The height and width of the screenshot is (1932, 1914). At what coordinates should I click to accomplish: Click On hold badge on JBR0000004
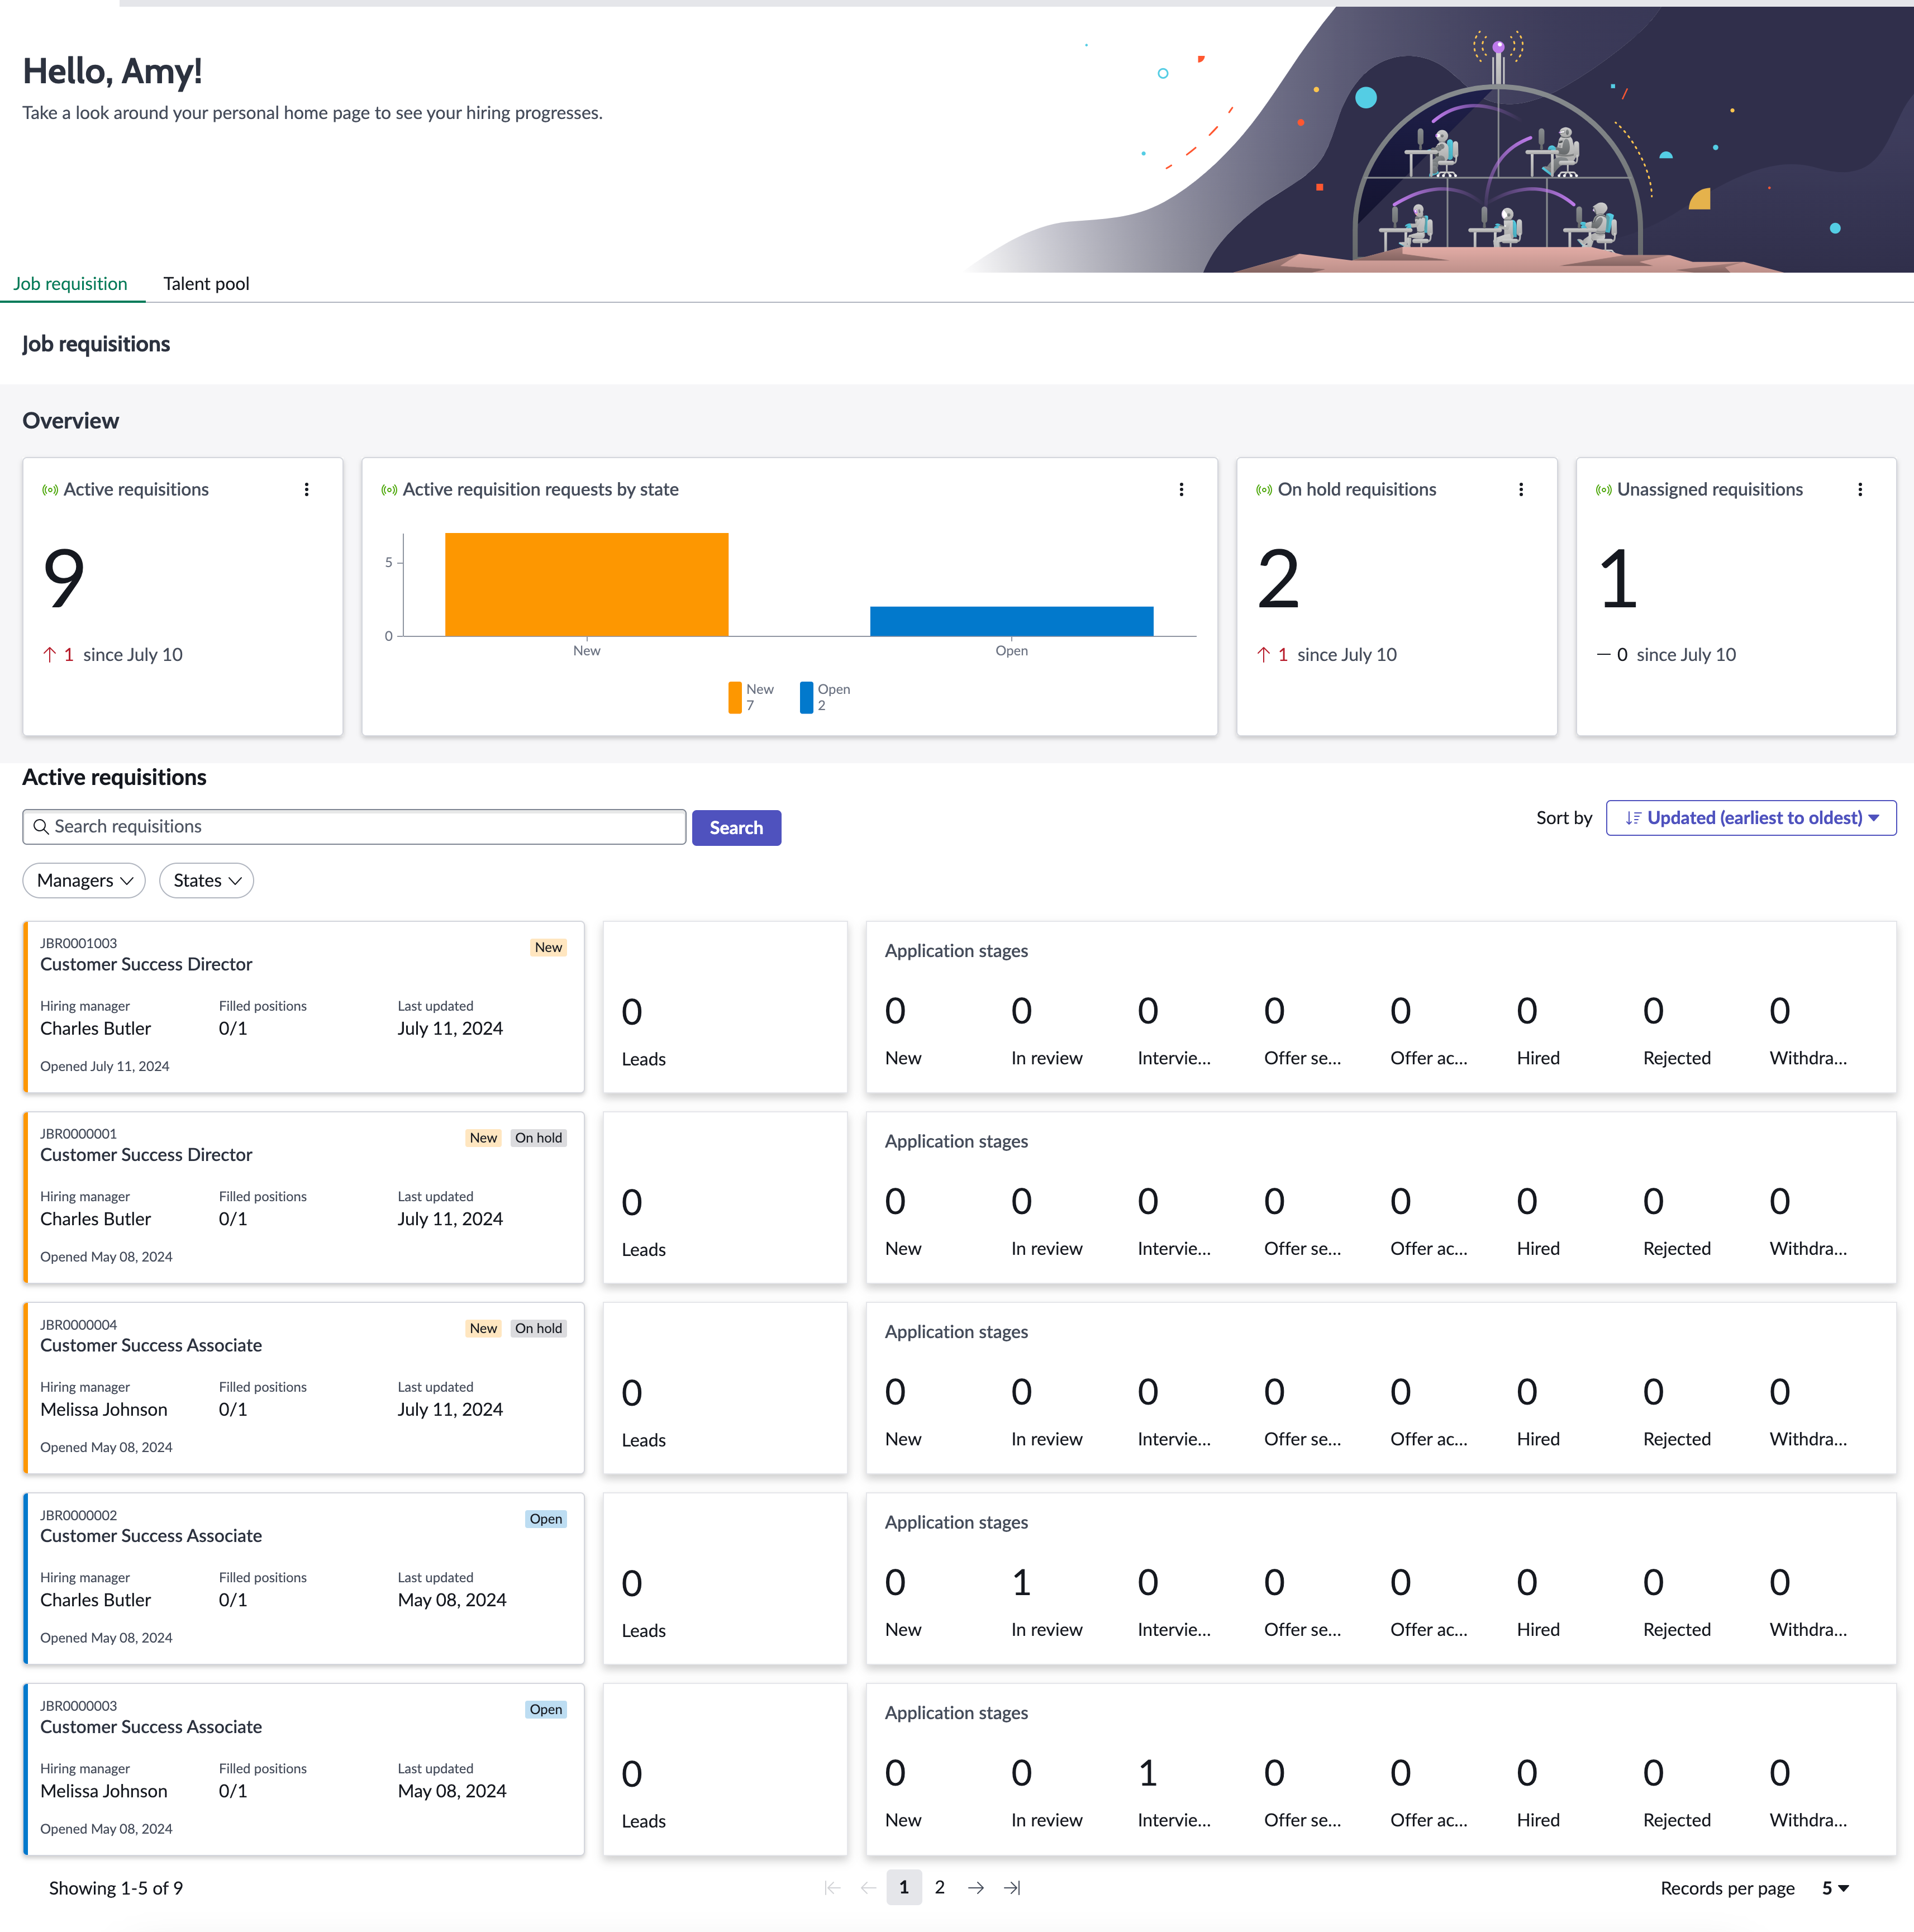pos(539,1329)
